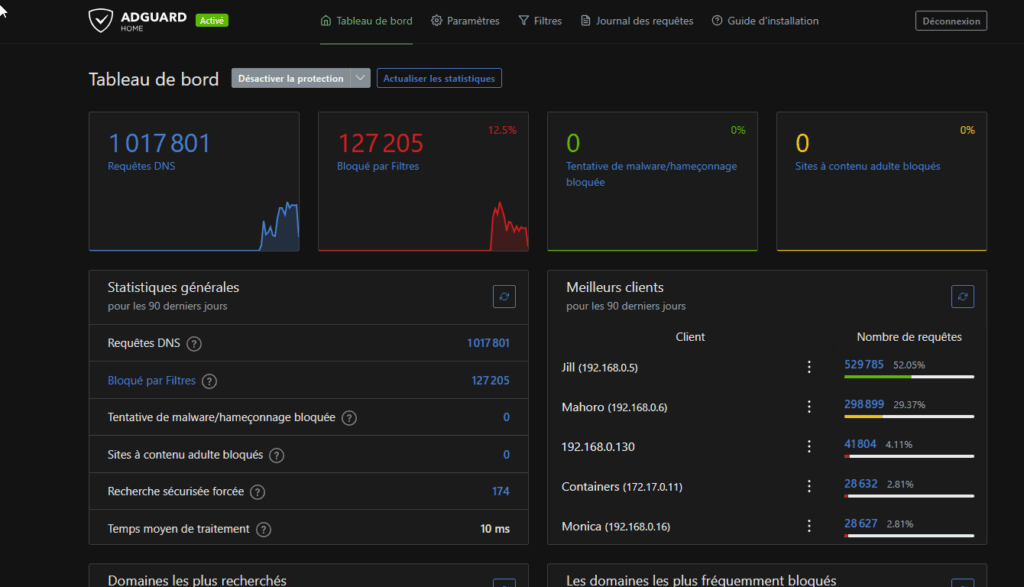Click the red blocked requests graph

(x=509, y=227)
